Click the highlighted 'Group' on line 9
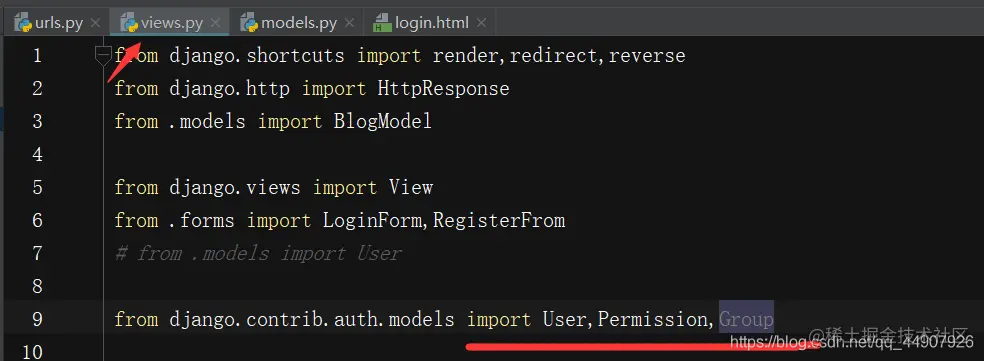This screenshot has width=984, height=361. click(746, 320)
